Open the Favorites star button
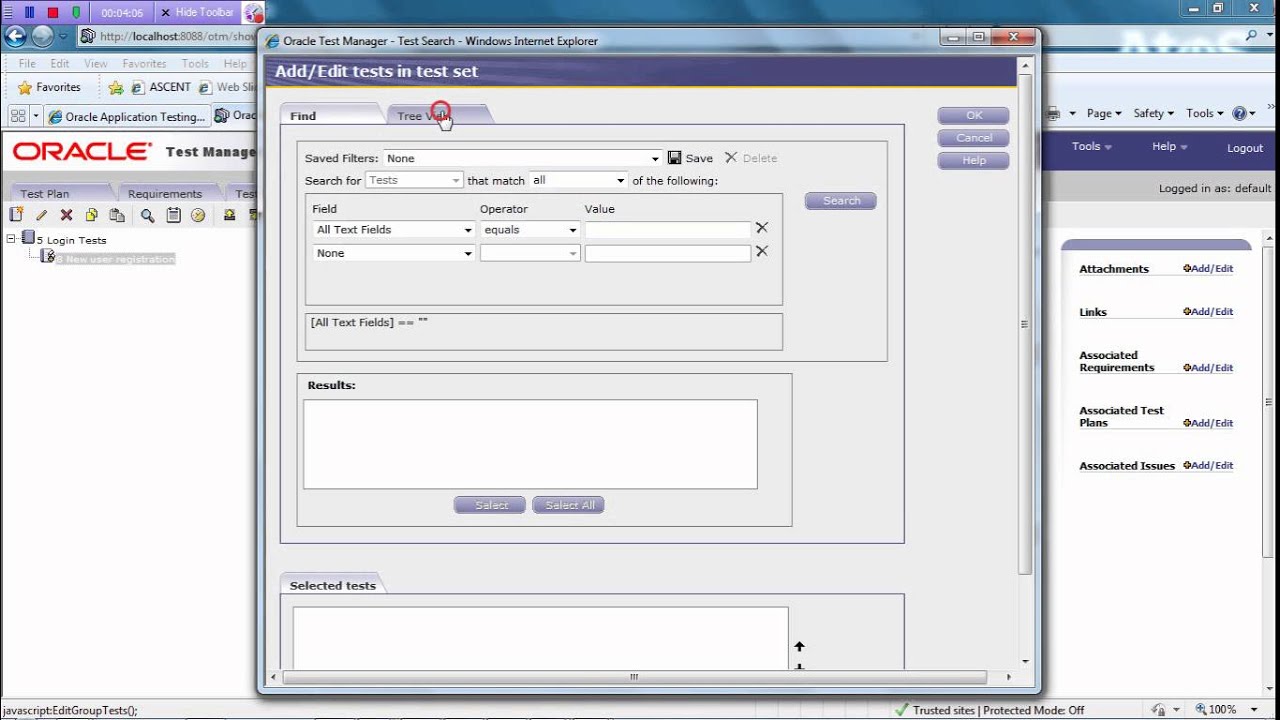This screenshot has height=720, width=1280. pos(49,87)
